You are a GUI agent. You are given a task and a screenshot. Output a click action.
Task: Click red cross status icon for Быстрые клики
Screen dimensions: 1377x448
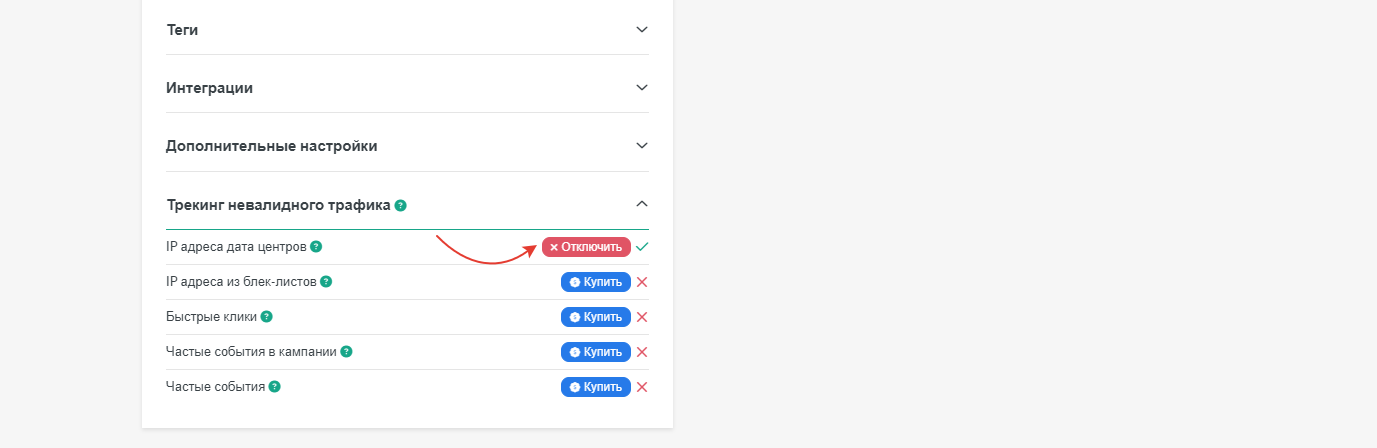(642, 317)
